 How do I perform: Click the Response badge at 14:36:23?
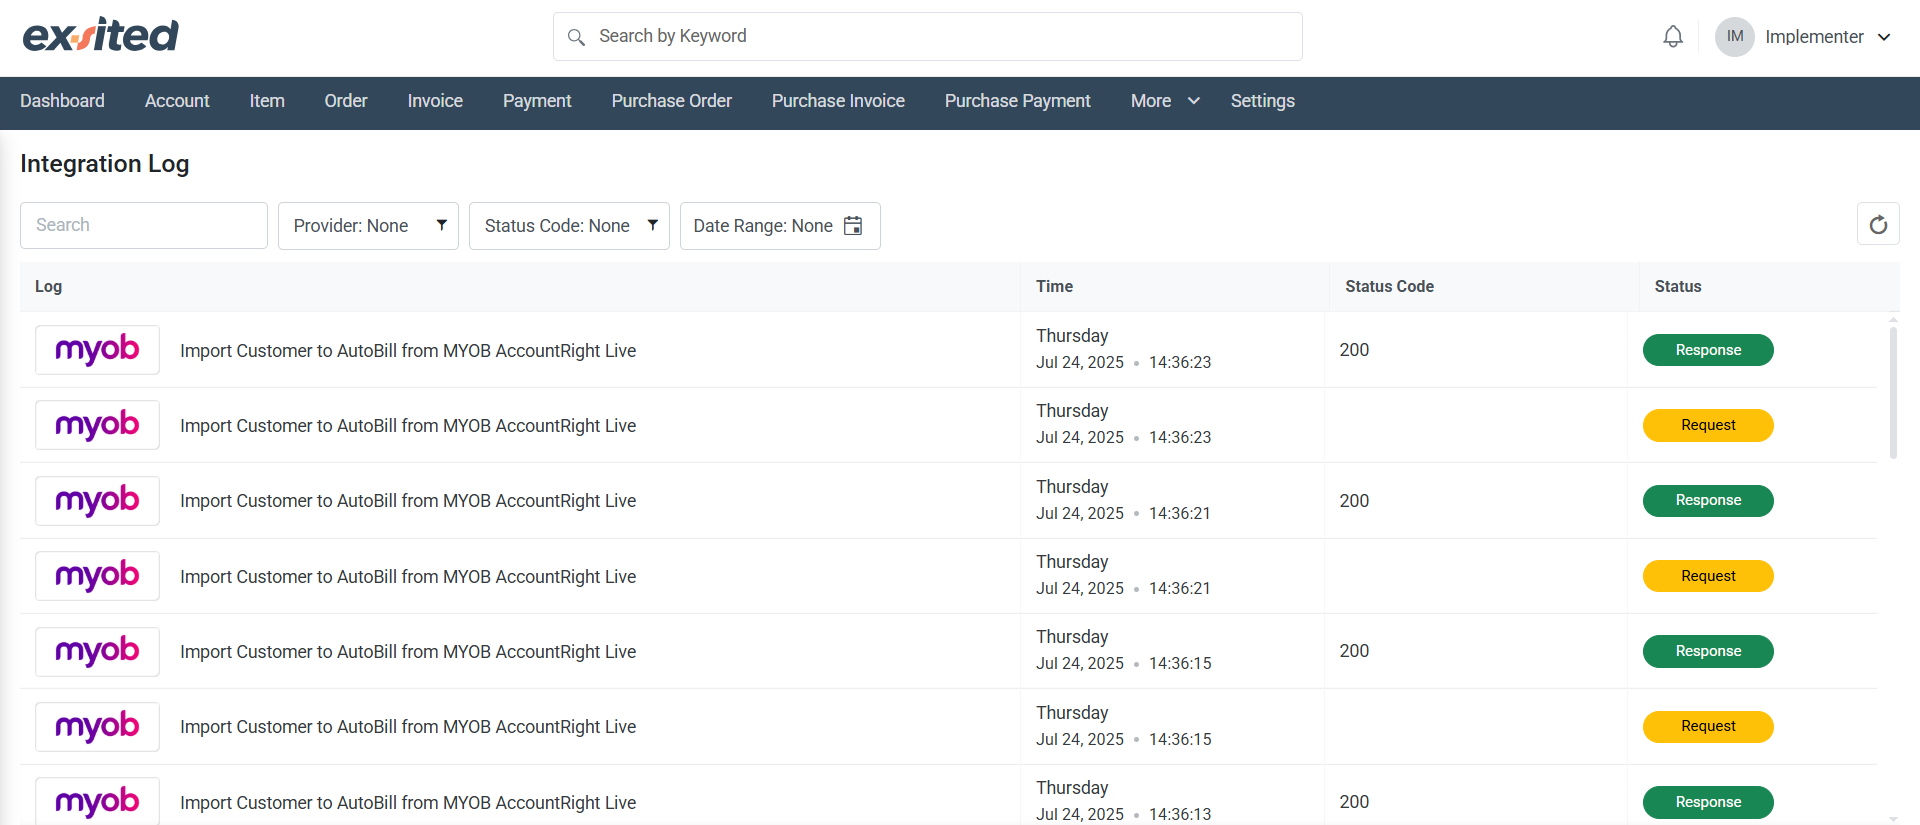click(1708, 350)
